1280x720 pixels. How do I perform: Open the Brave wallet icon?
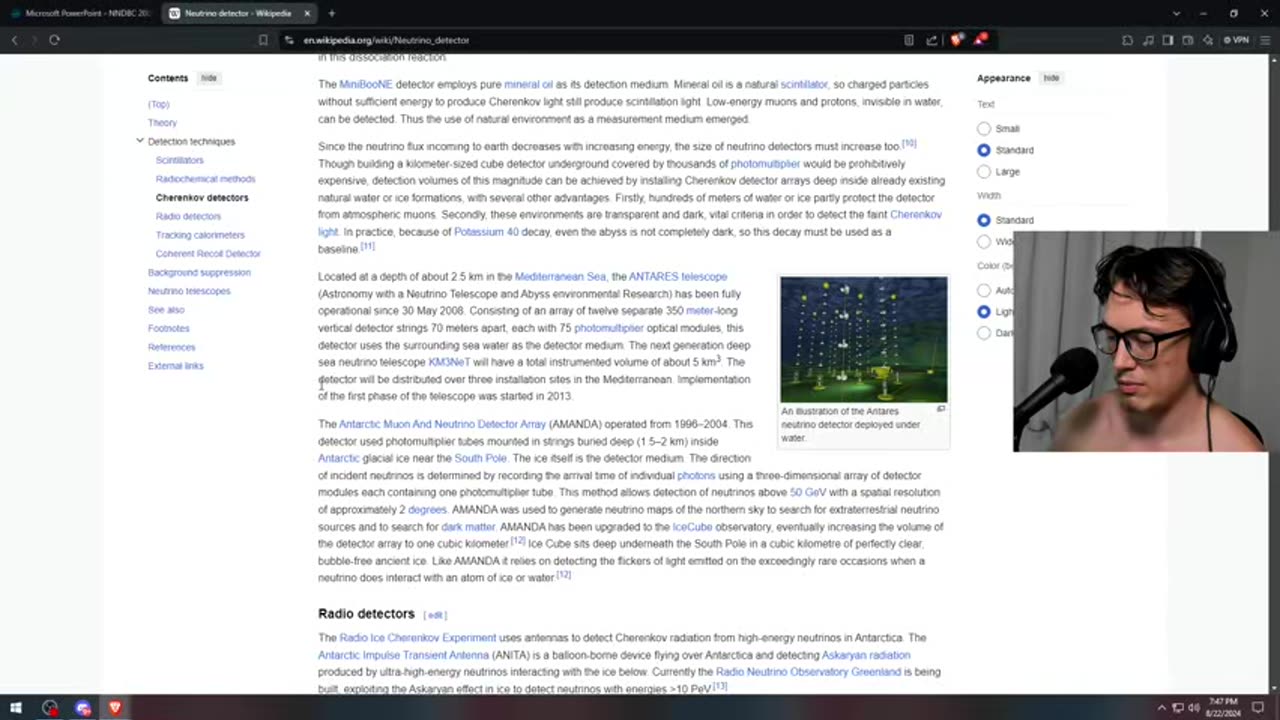pyautogui.click(x=1187, y=40)
